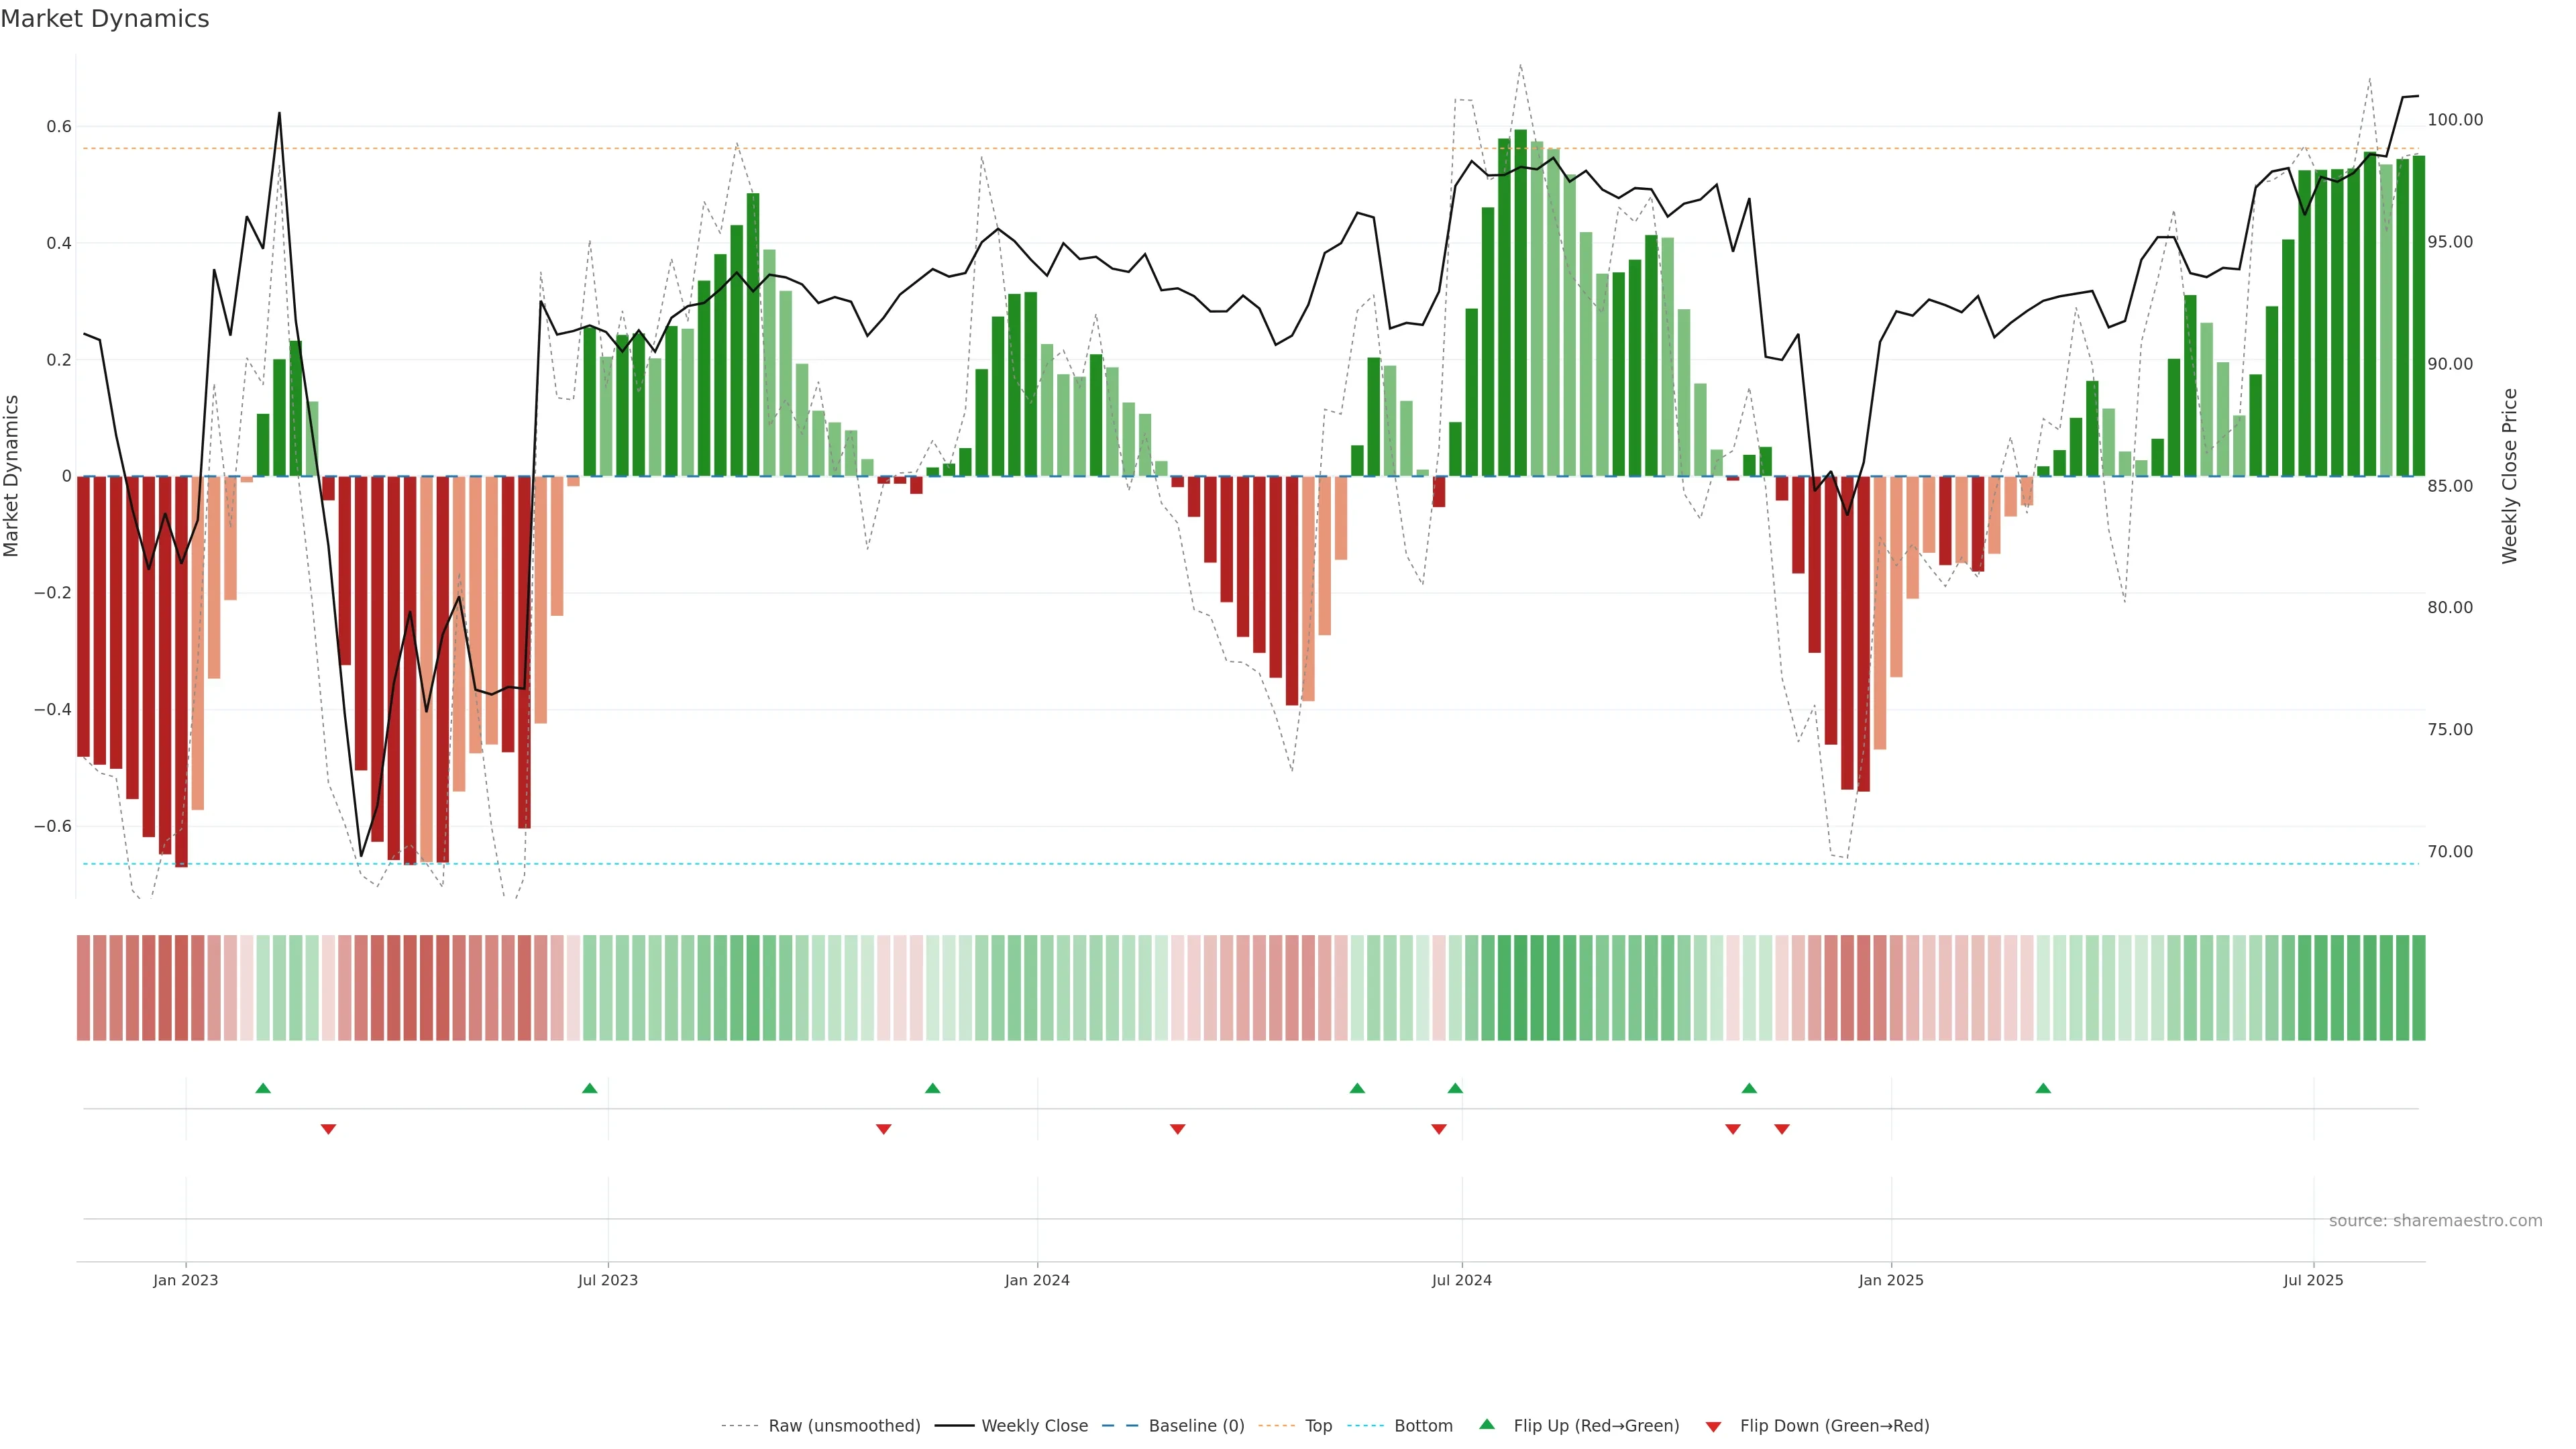The width and height of the screenshot is (2576, 1449).
Task: Click the Jul 2025 x-axis label
Action: 2313,1280
